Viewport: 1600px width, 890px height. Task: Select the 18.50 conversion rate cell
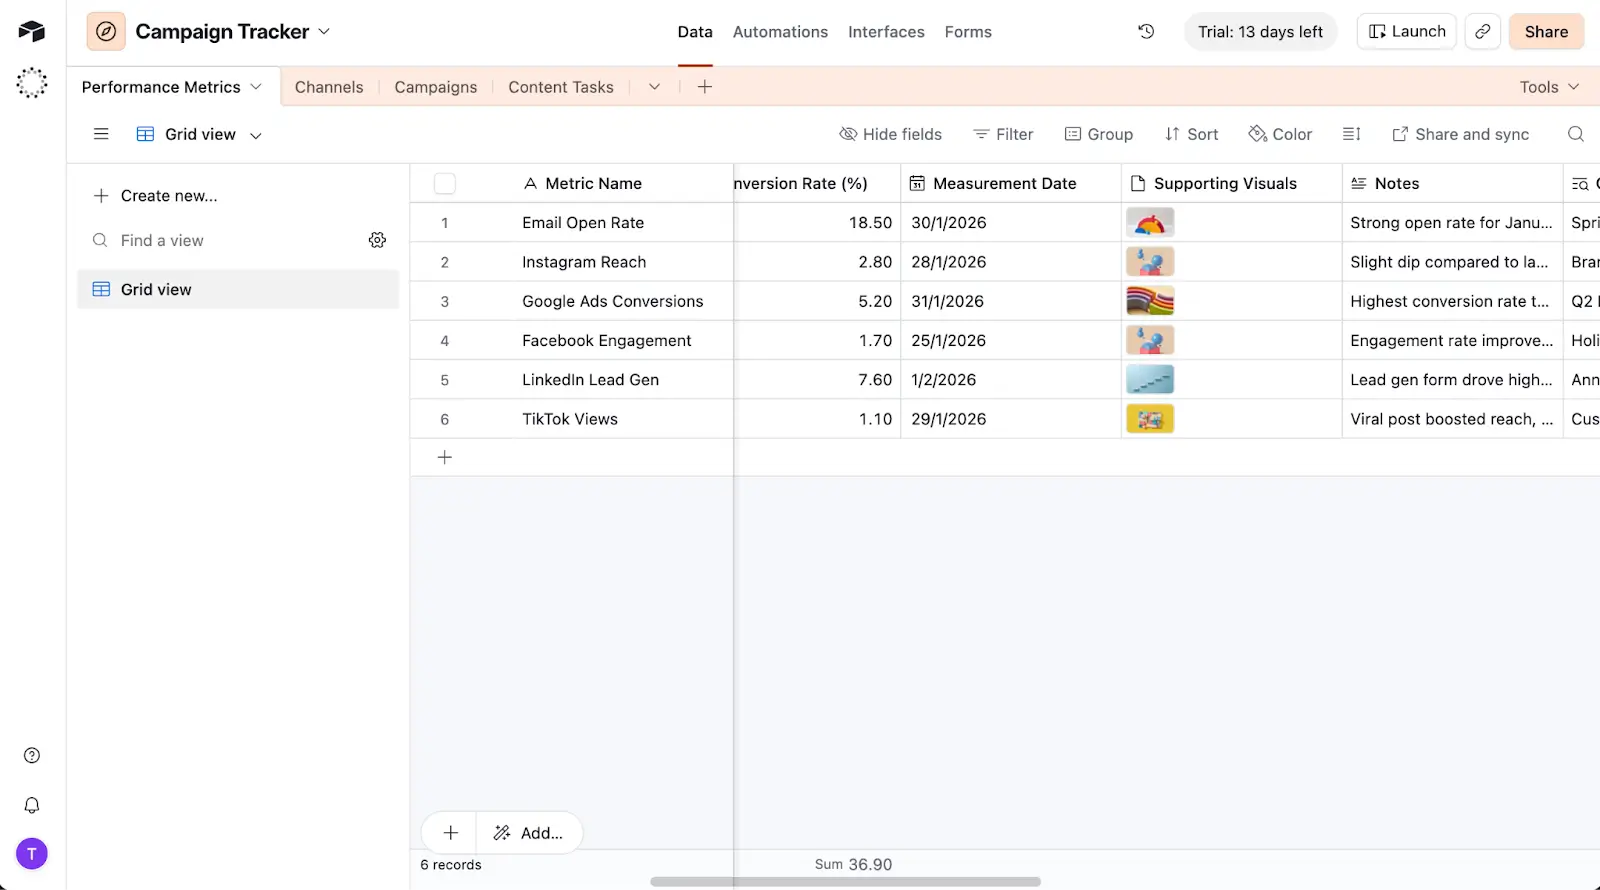coord(817,222)
